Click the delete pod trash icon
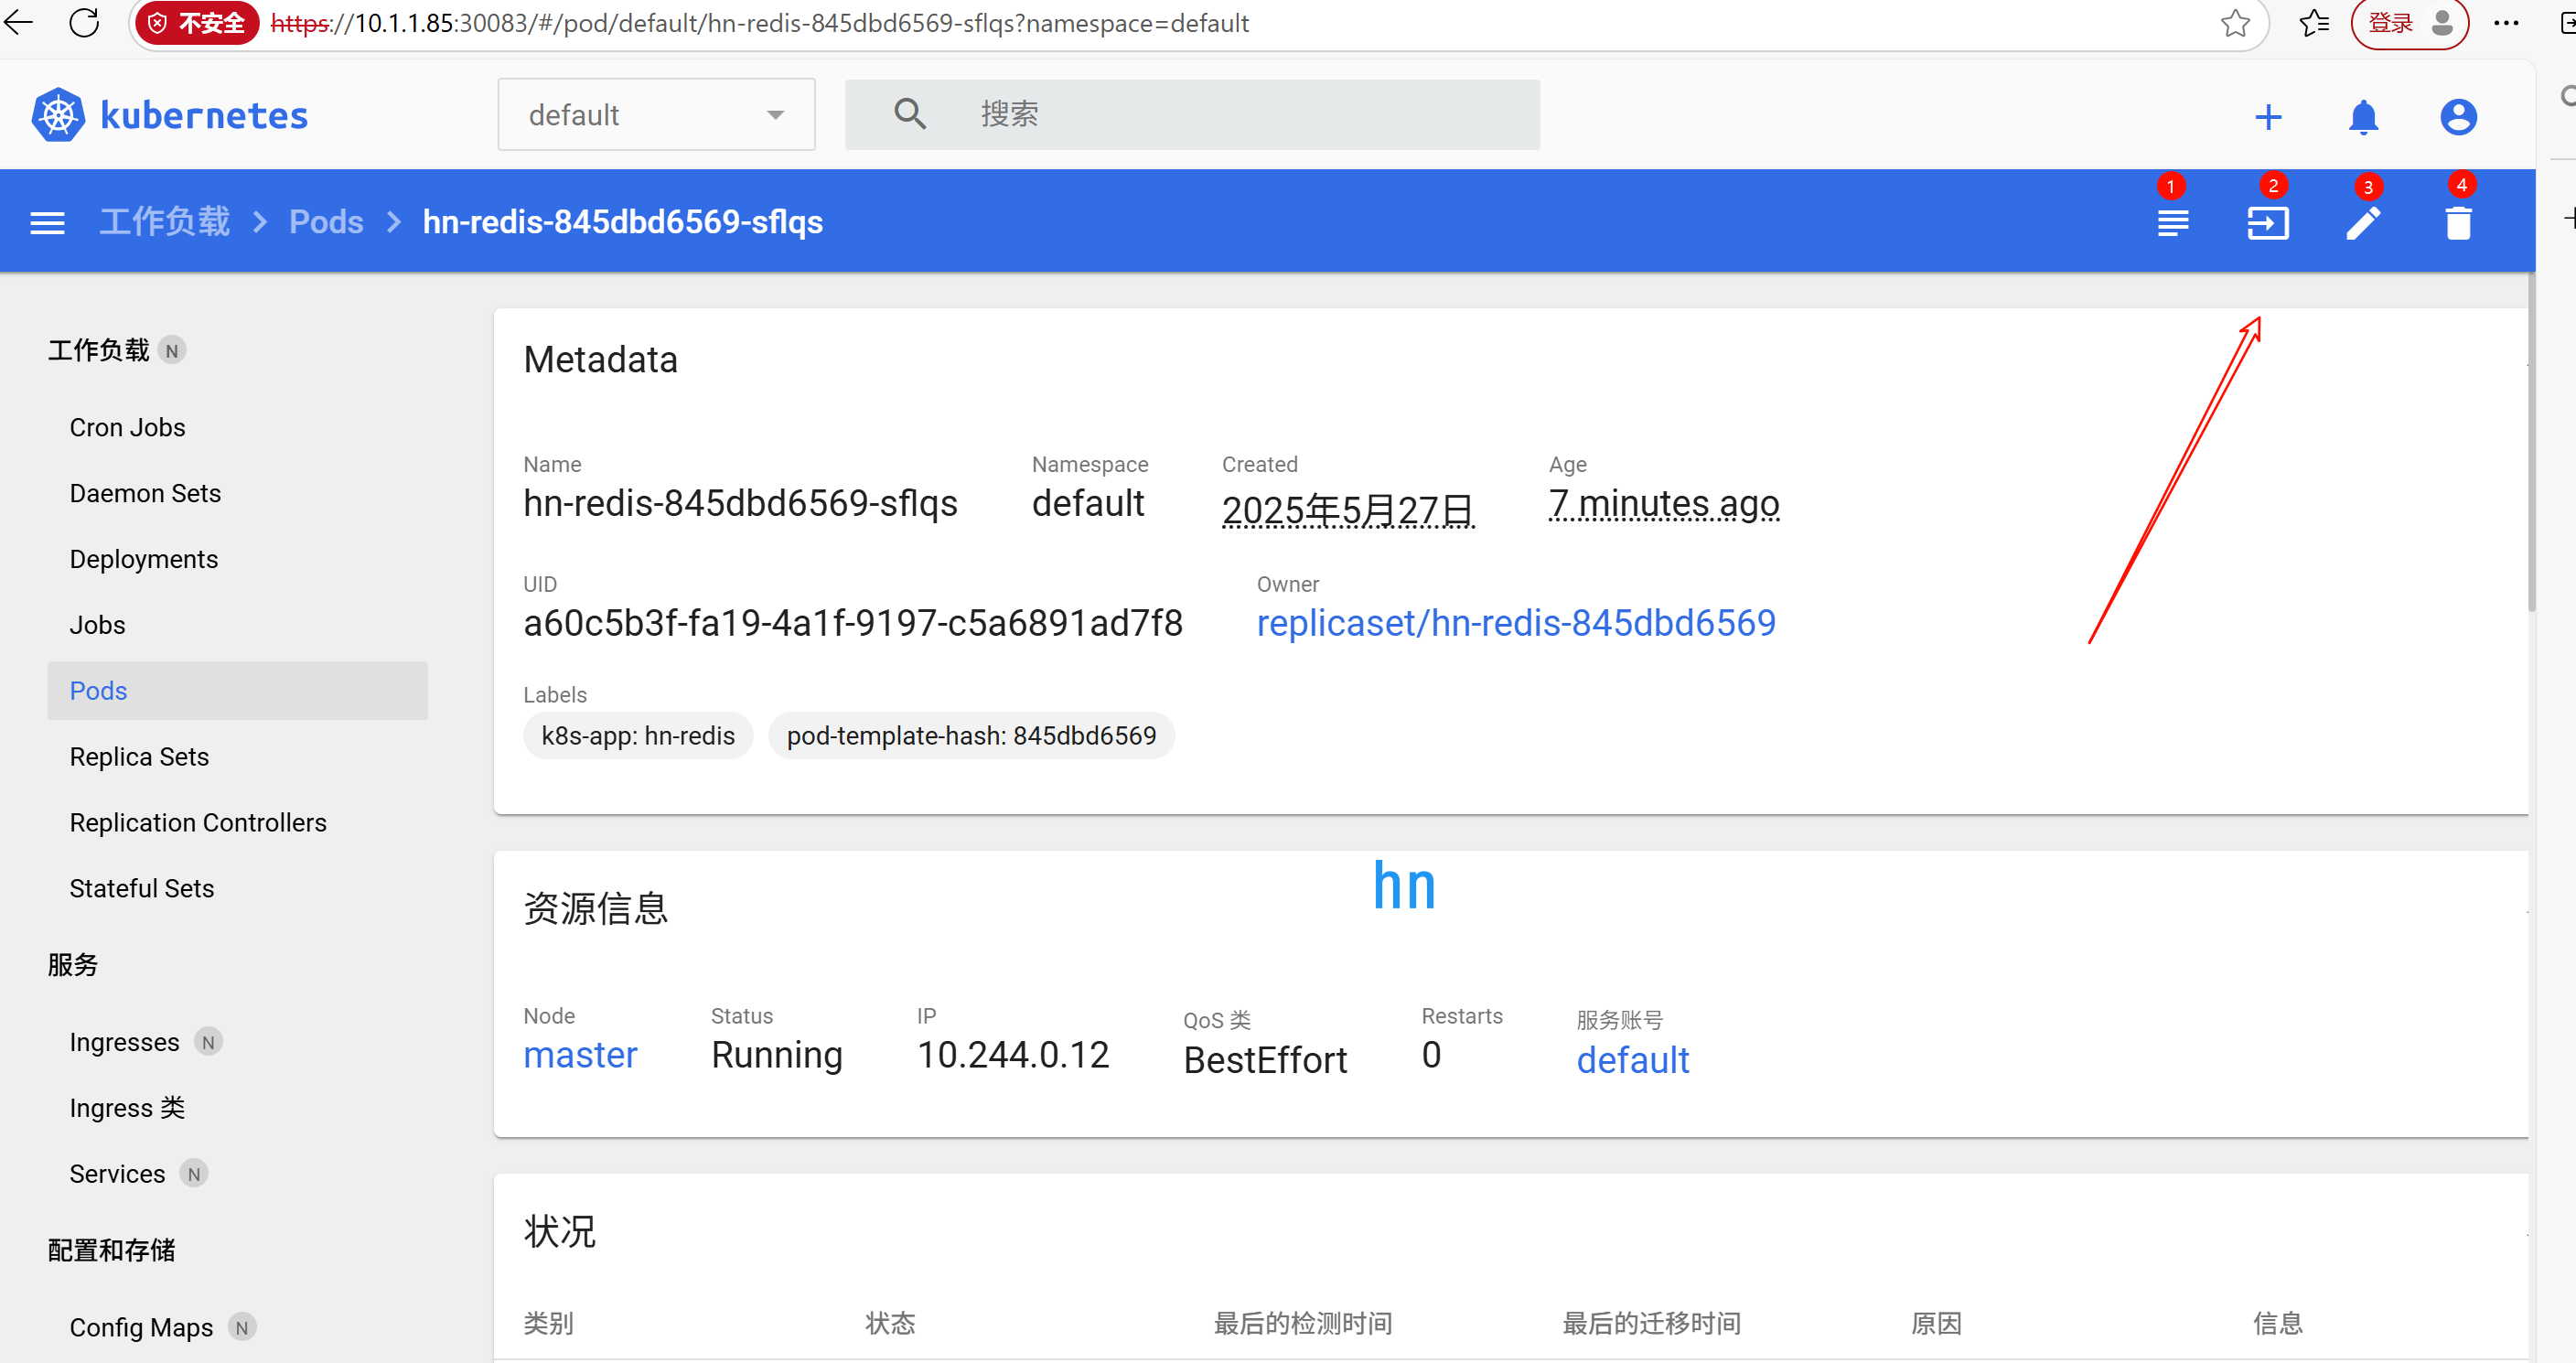The width and height of the screenshot is (2576, 1363). (x=2458, y=222)
